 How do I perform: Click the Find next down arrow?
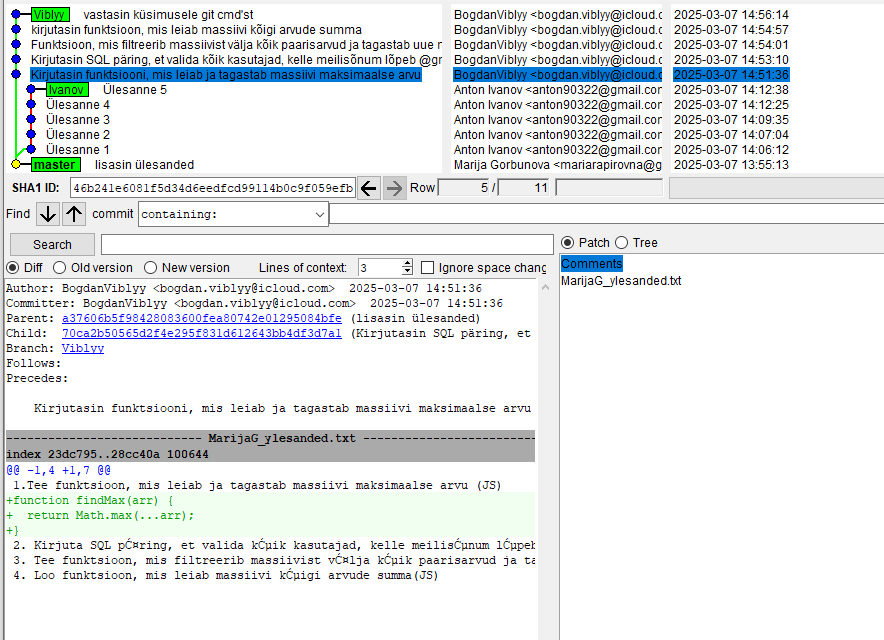(x=48, y=214)
